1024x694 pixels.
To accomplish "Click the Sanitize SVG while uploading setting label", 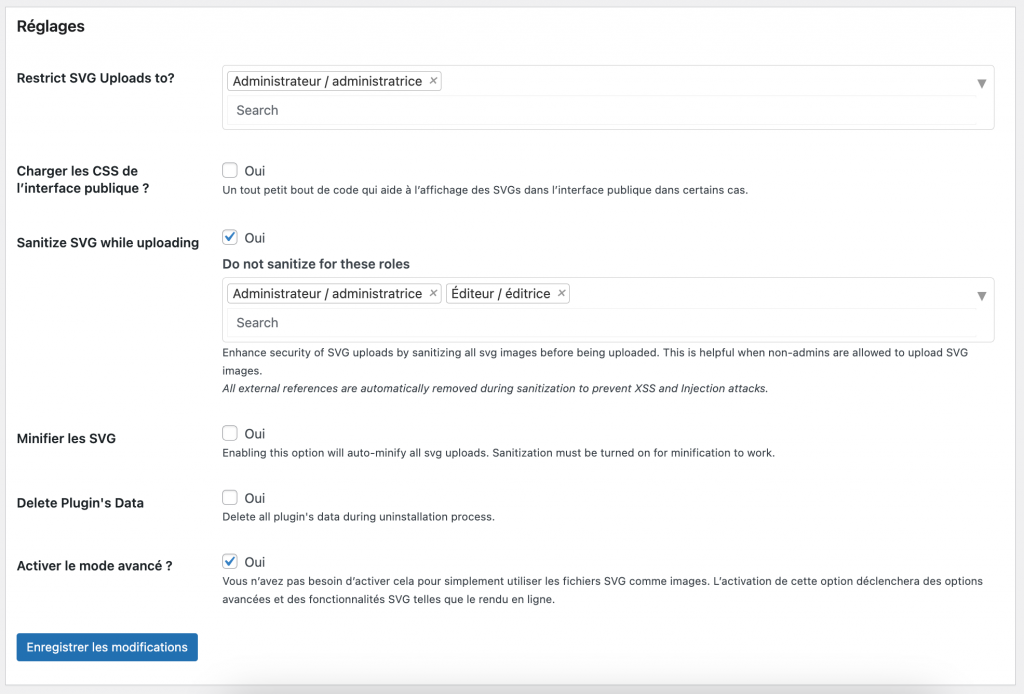I will [x=108, y=242].
